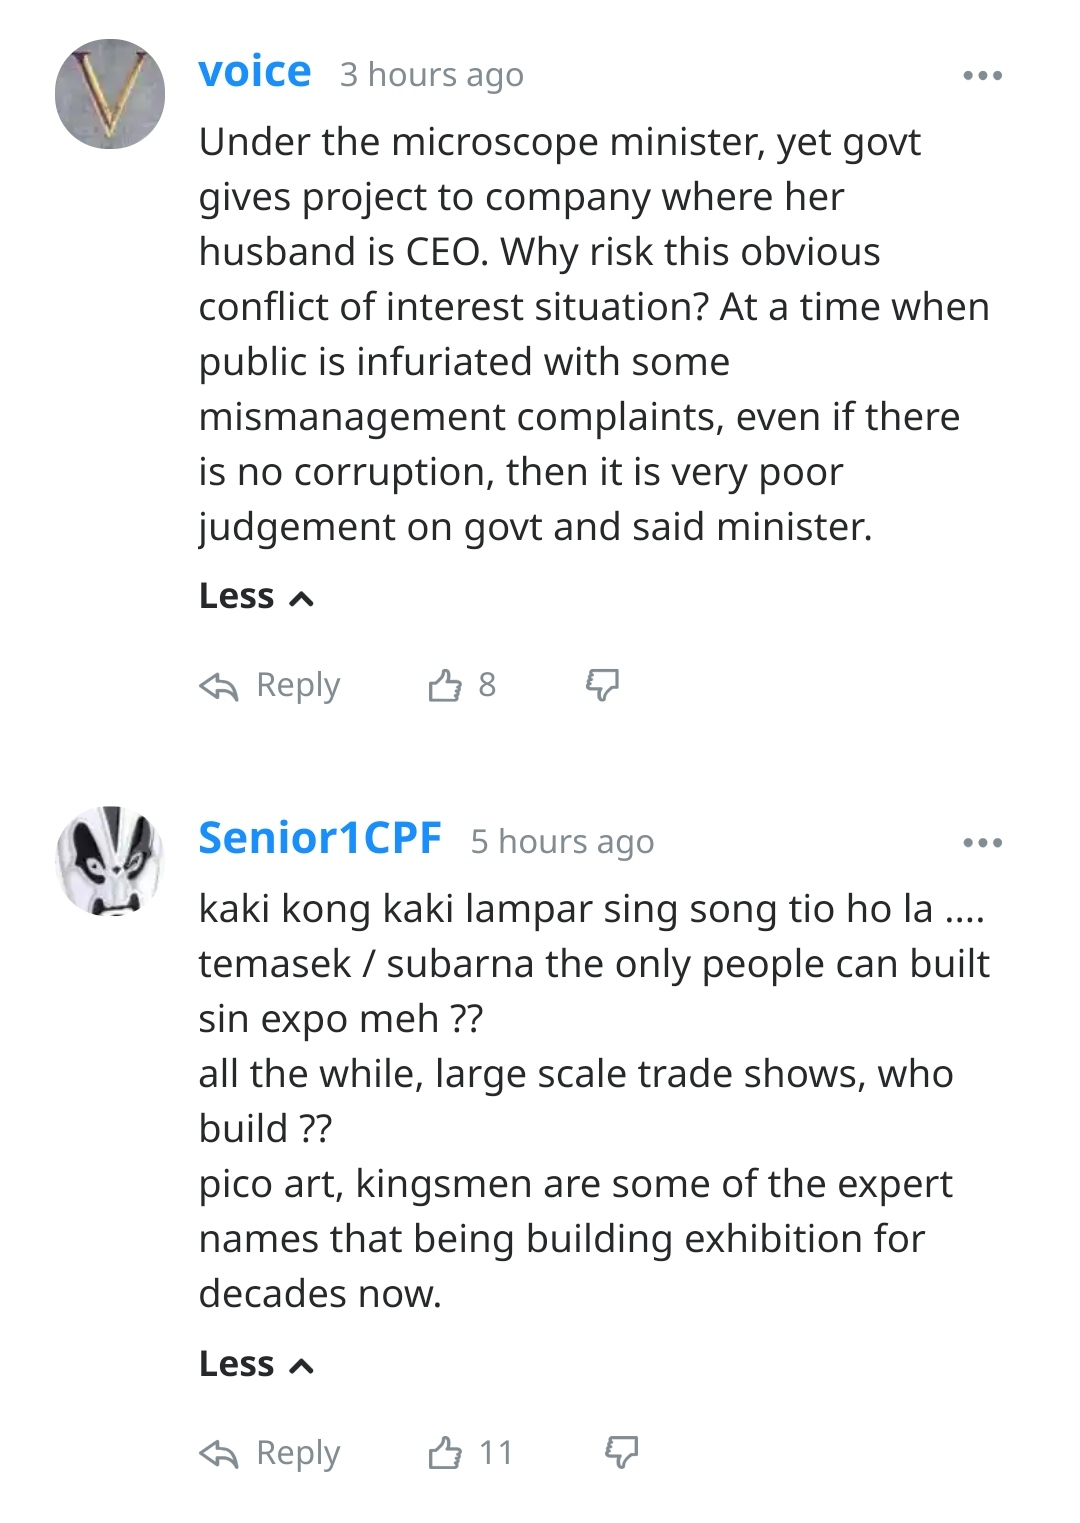1080x1523 pixels.
Task: Open more options on Senior1CPF's comment
Action: point(982,843)
